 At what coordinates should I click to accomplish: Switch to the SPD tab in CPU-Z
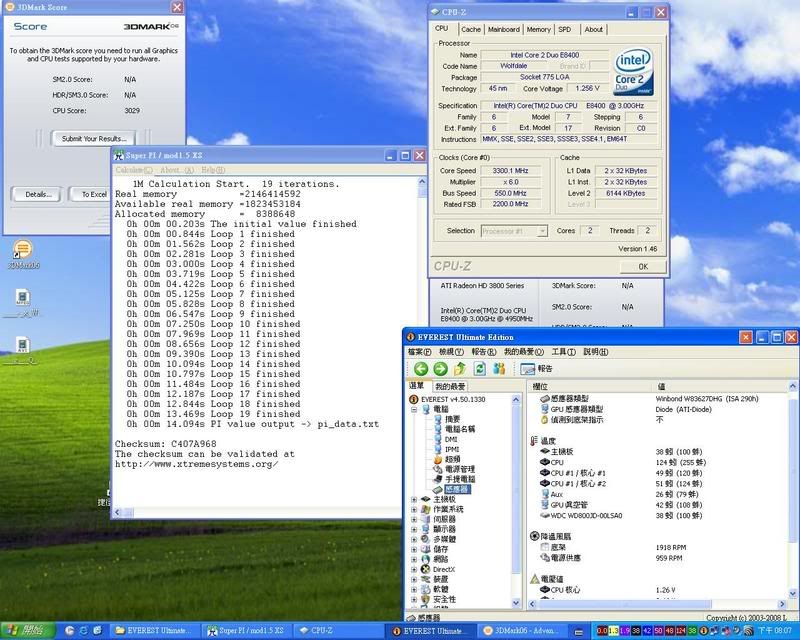point(565,30)
